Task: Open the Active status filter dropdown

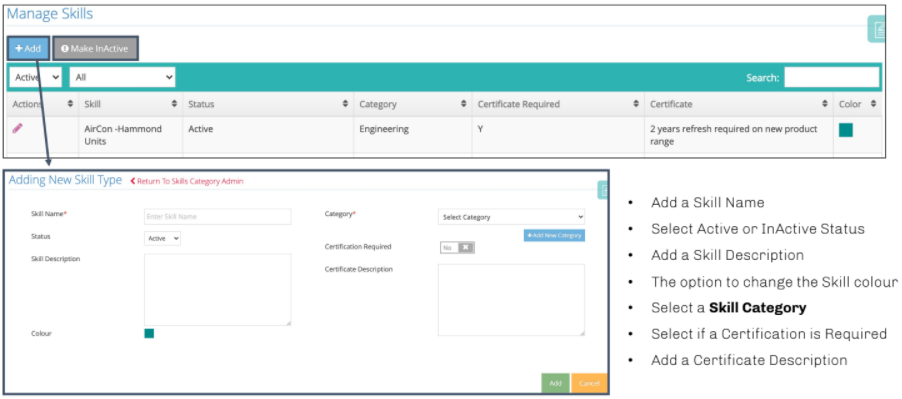Action: 36,77
